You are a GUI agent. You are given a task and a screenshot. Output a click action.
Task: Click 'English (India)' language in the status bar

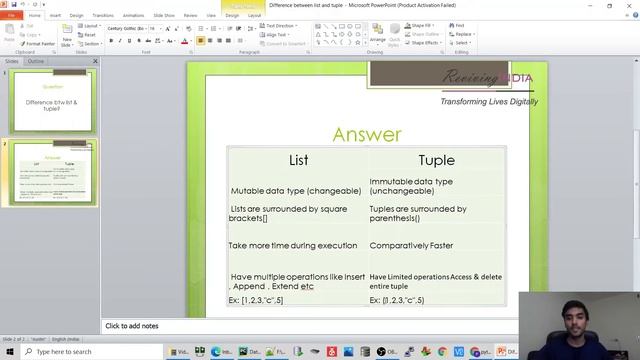tap(65, 340)
